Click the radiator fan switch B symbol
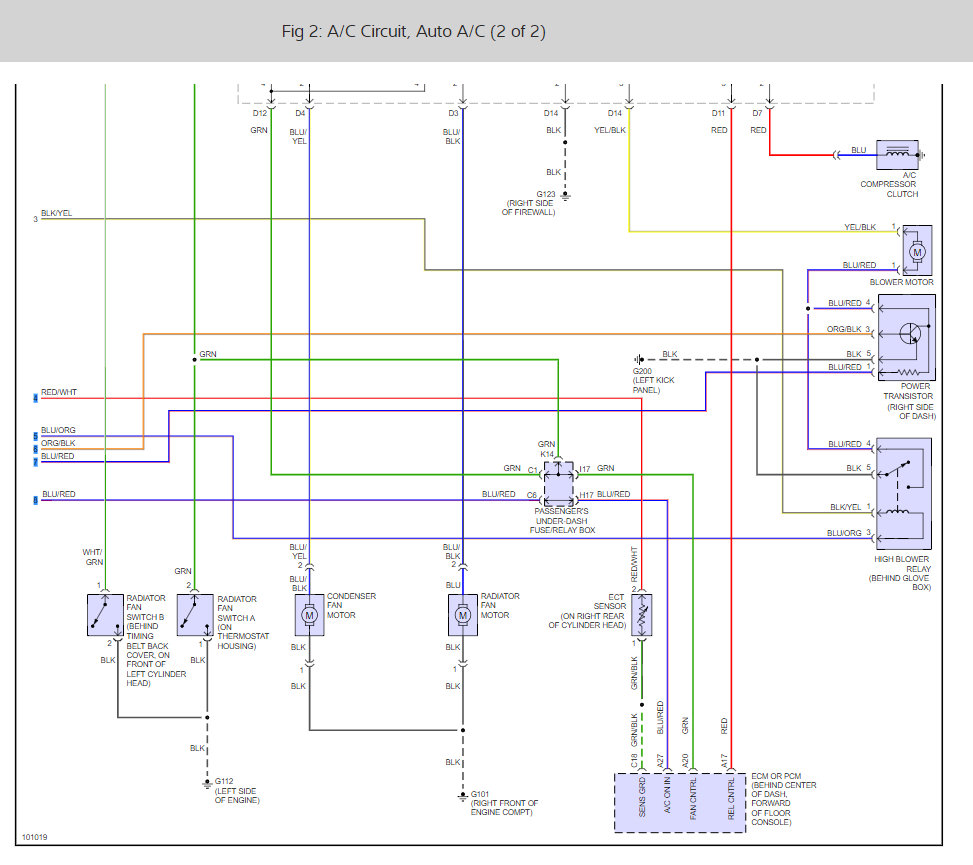973x865 pixels. coord(105,614)
